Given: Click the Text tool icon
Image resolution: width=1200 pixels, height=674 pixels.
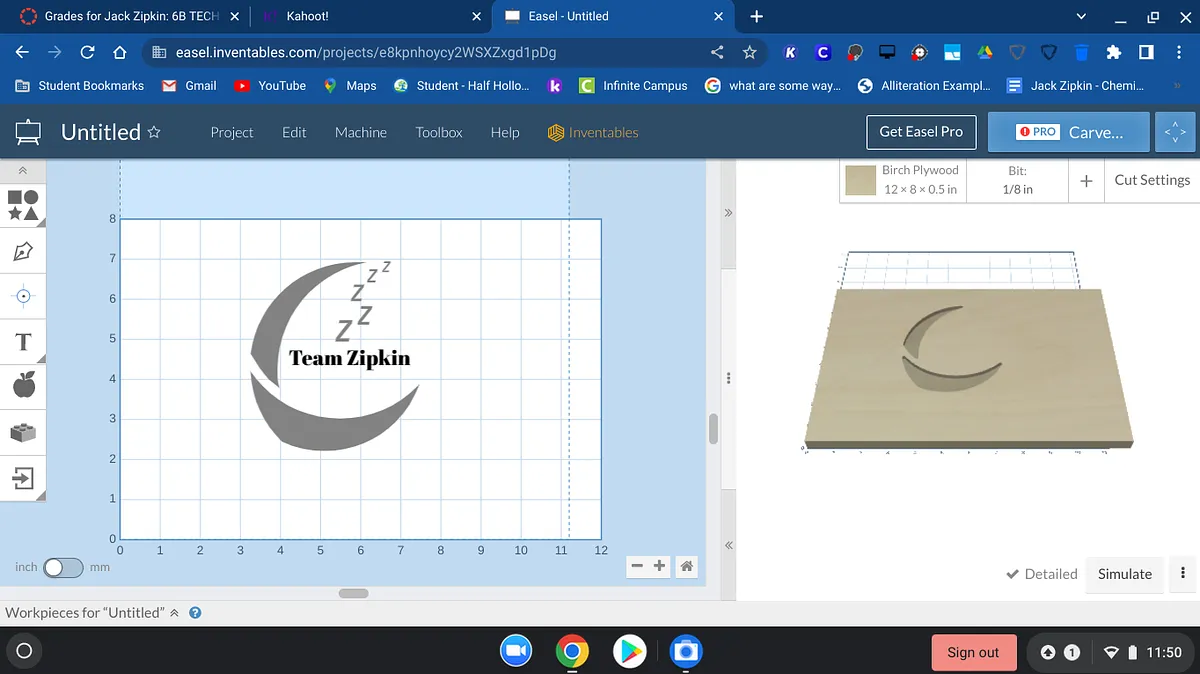Looking at the screenshot, I should click(24, 343).
